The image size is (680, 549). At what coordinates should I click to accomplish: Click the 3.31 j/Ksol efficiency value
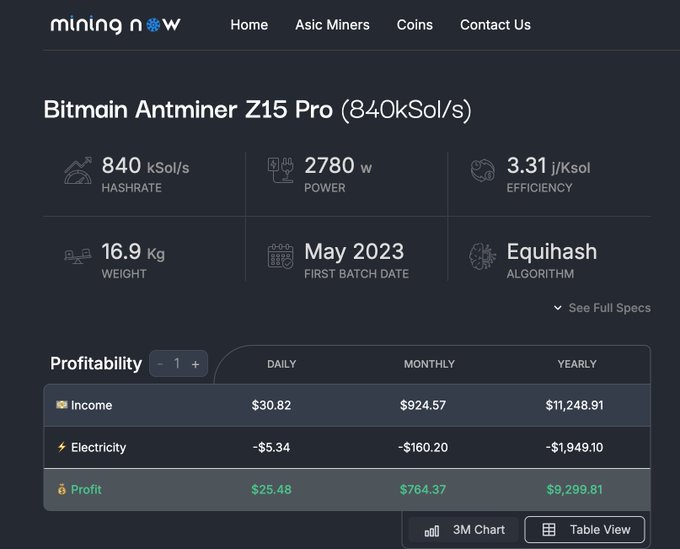coord(549,166)
